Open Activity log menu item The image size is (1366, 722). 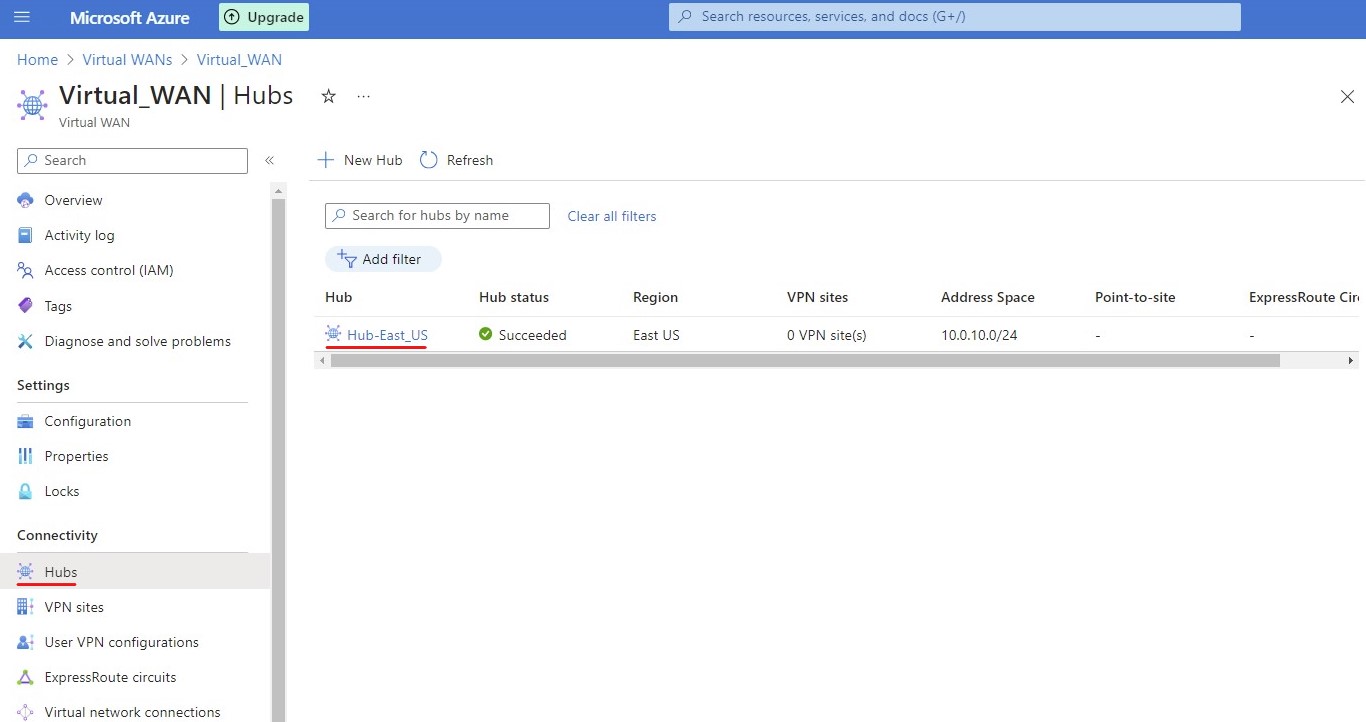79,235
